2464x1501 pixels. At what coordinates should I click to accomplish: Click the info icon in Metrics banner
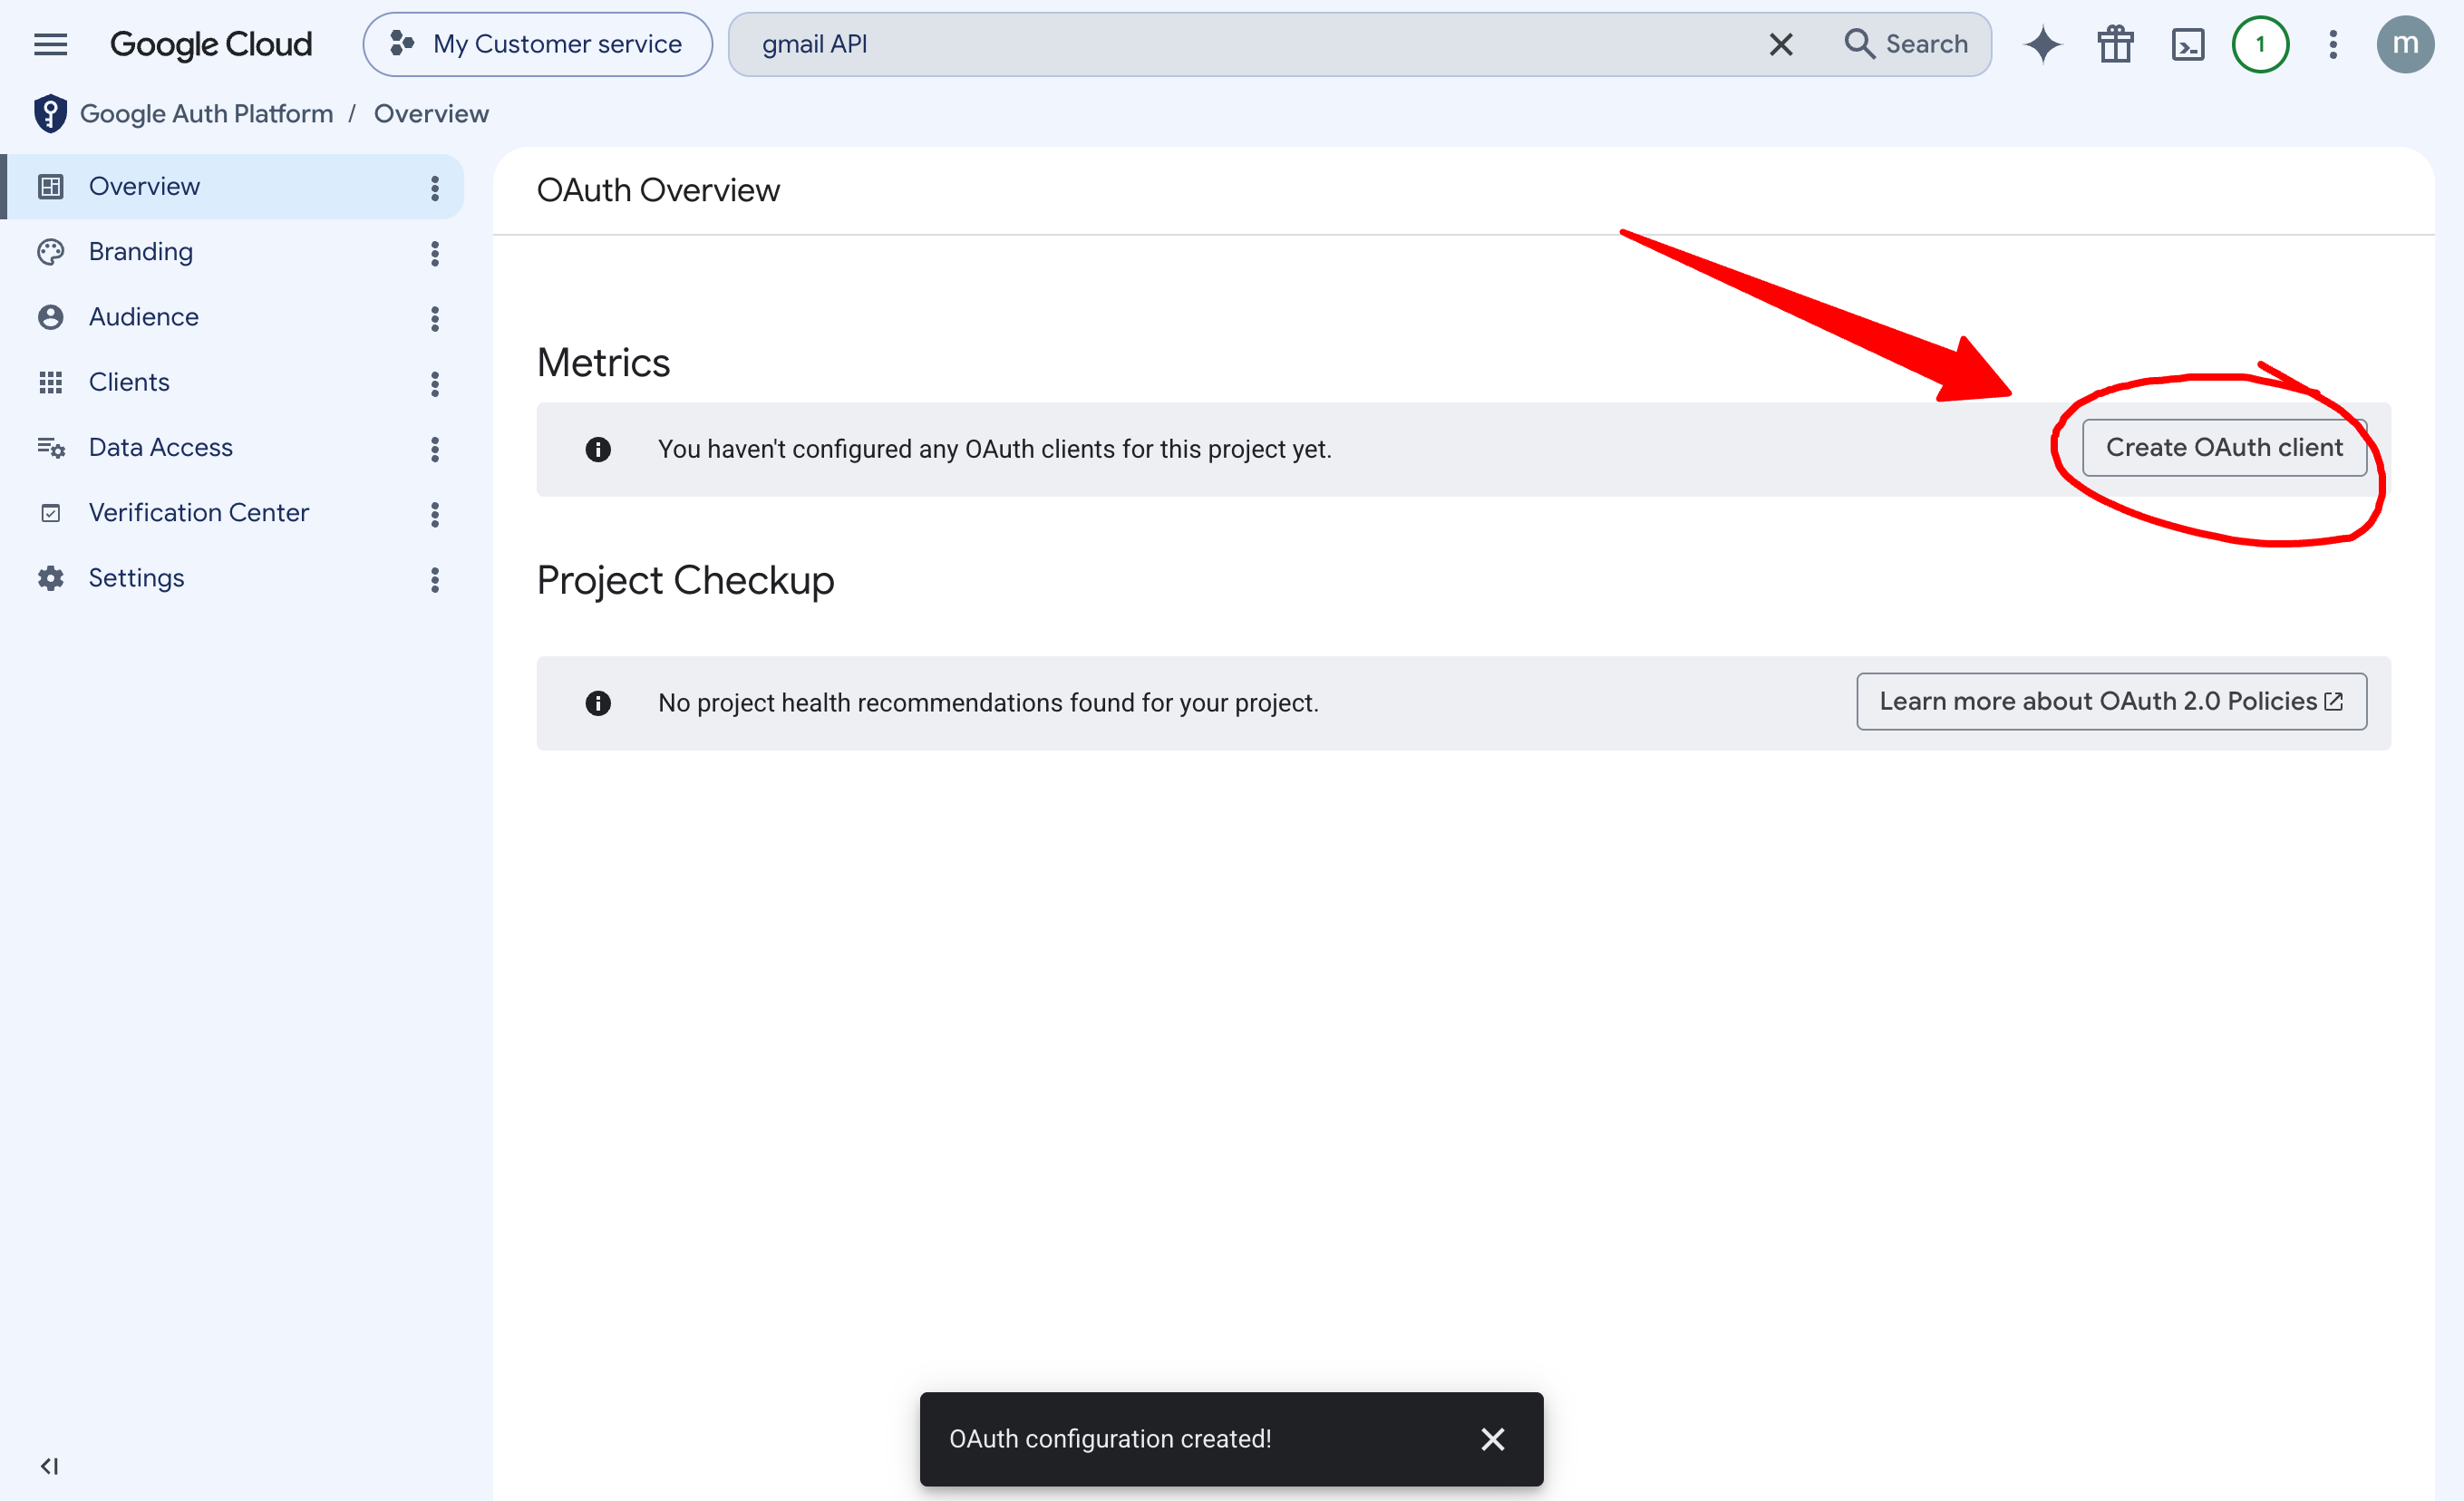598,450
